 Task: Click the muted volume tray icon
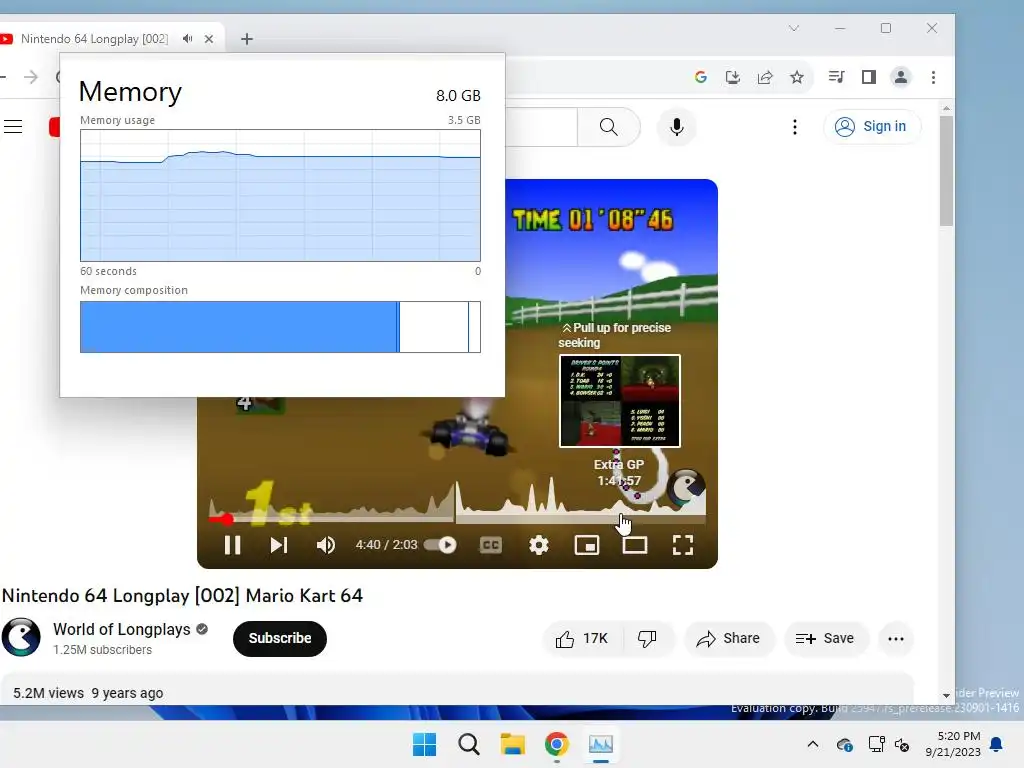click(903, 744)
